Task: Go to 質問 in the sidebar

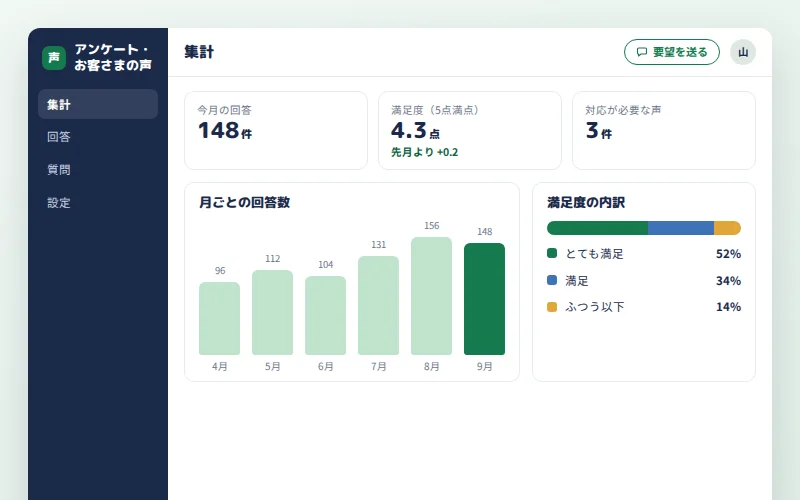Action: pos(98,169)
